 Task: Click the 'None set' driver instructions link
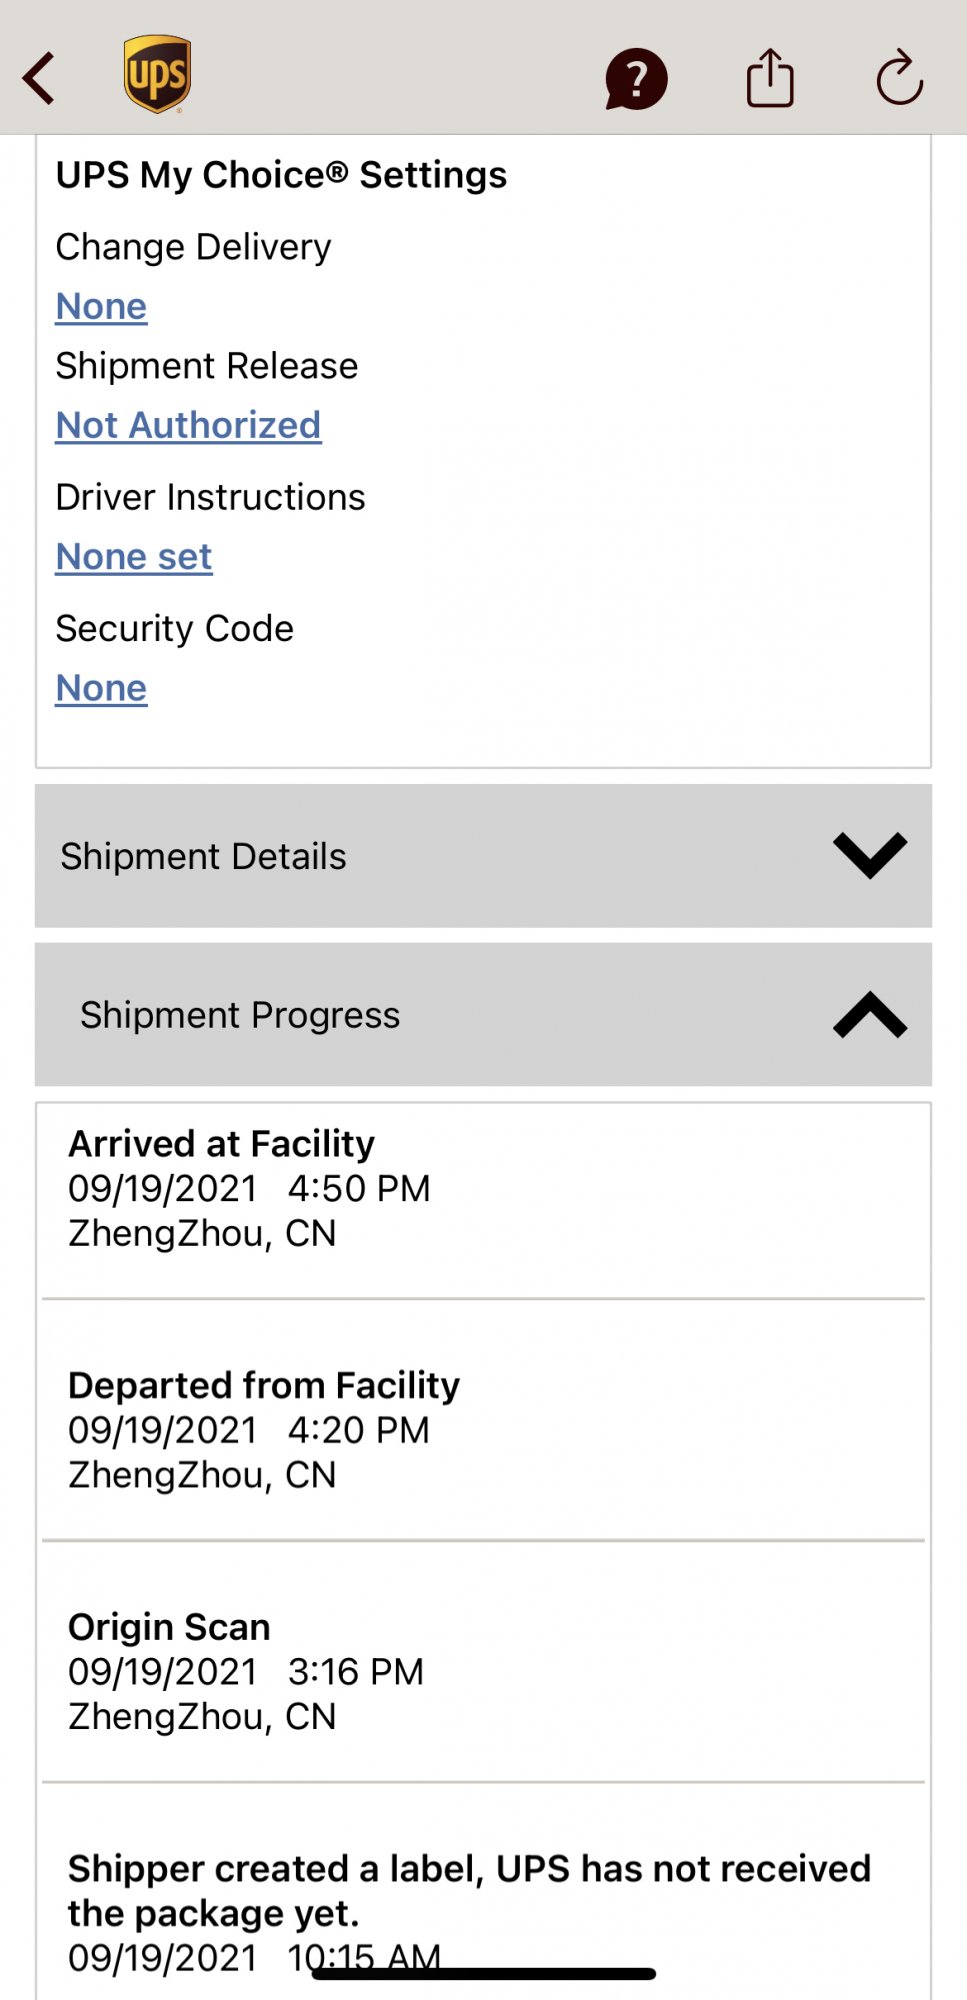click(x=134, y=557)
